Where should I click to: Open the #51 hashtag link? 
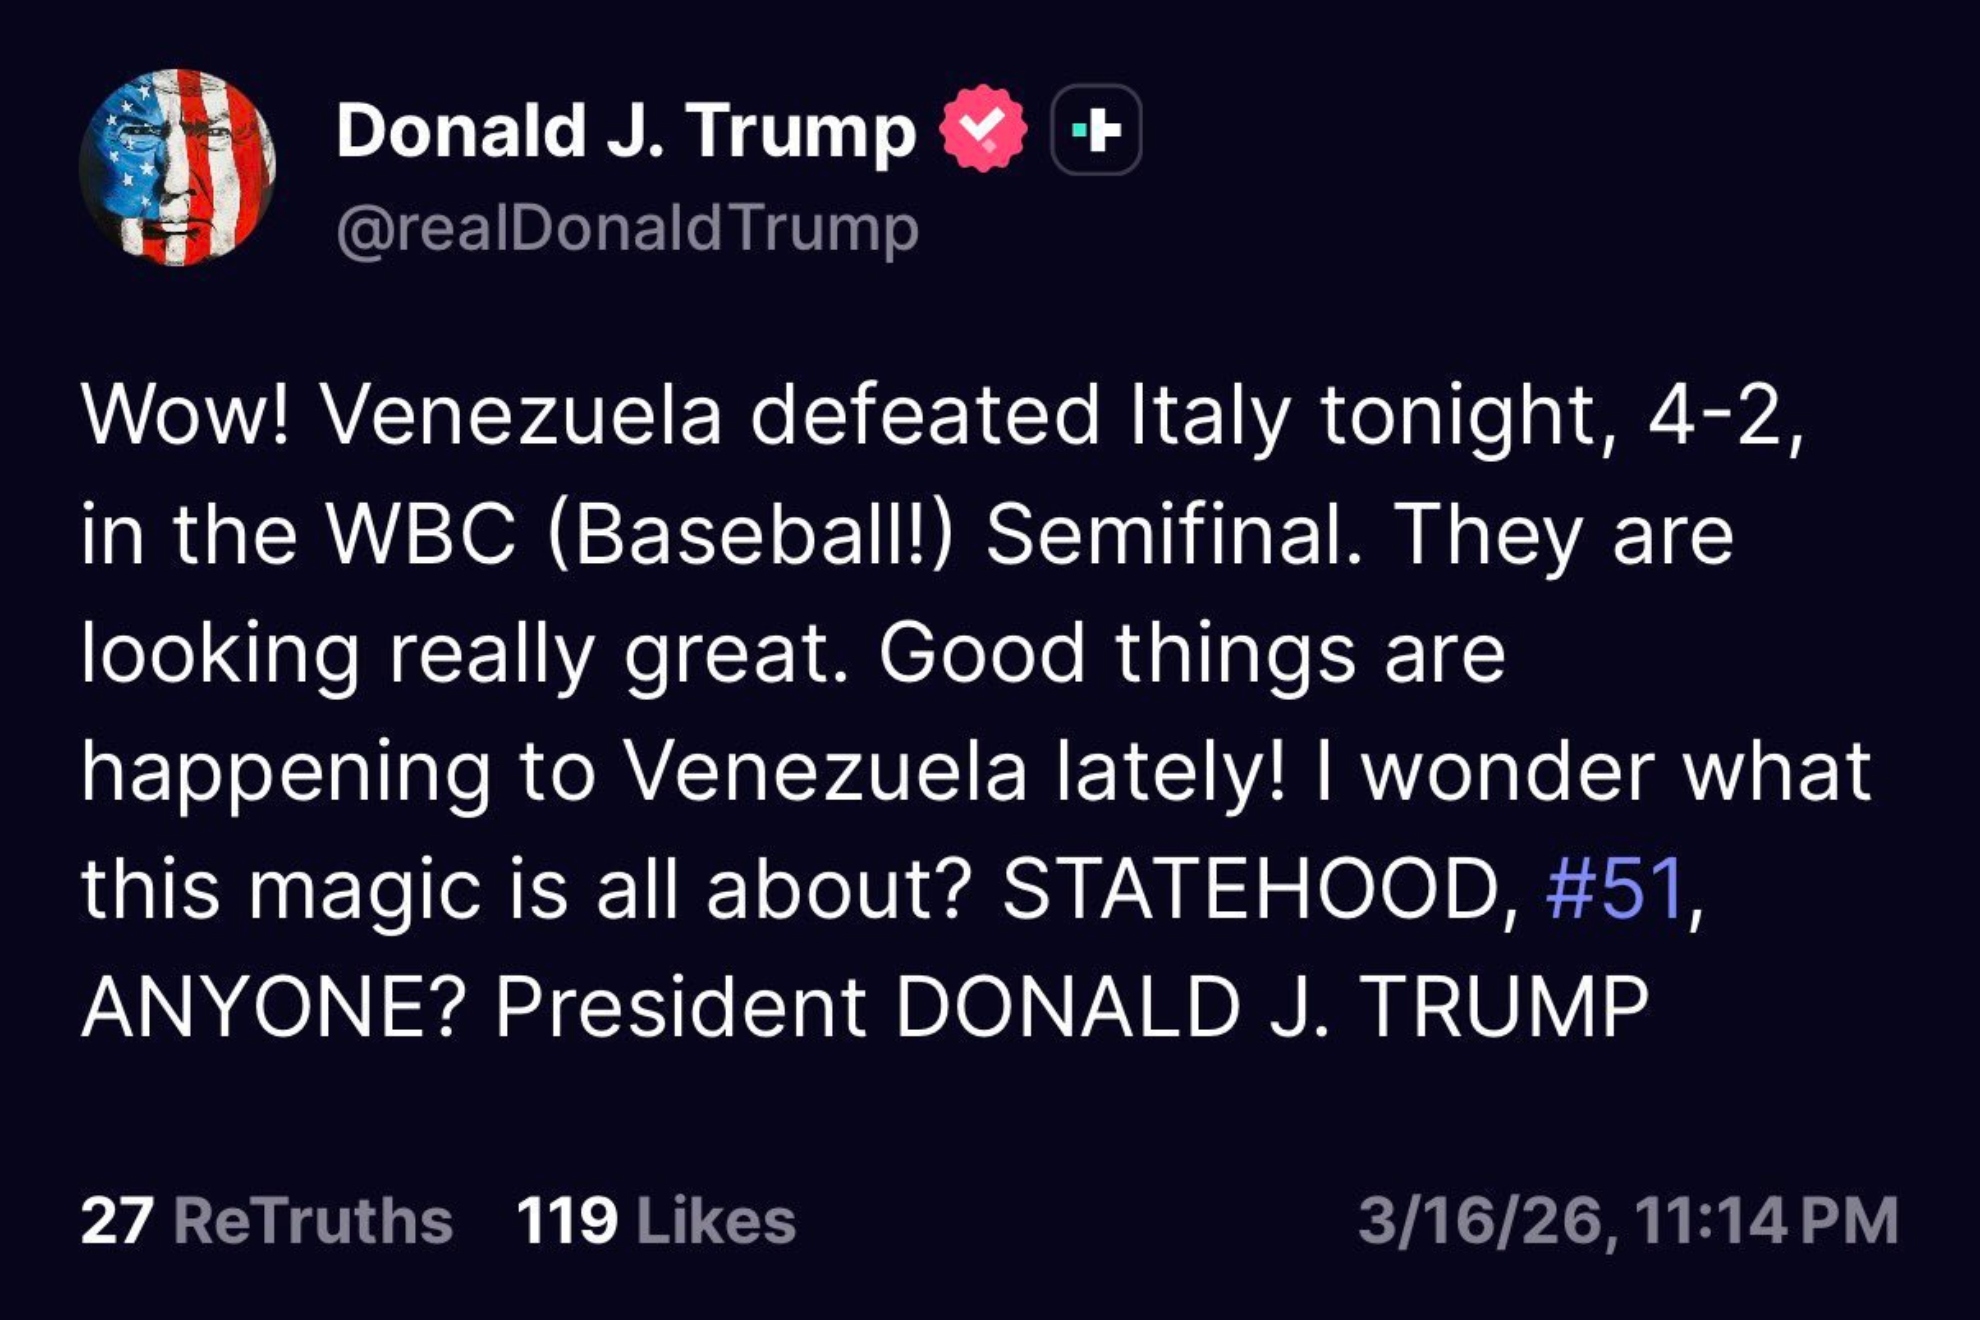pos(1614,888)
